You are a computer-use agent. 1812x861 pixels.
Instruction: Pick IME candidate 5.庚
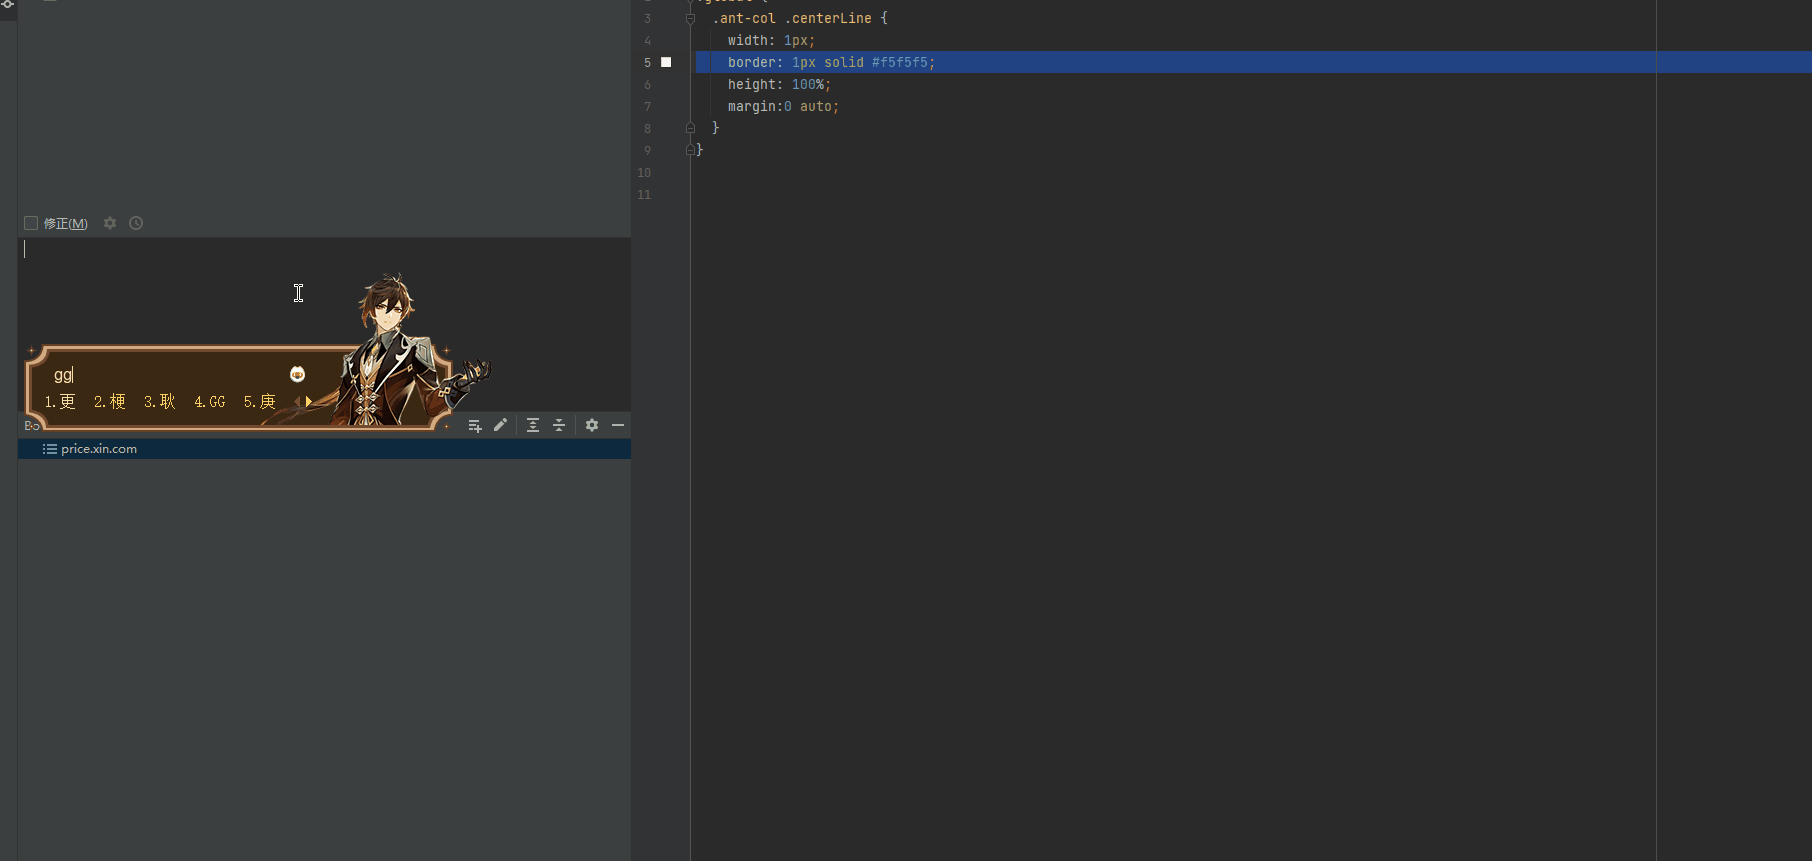260,401
